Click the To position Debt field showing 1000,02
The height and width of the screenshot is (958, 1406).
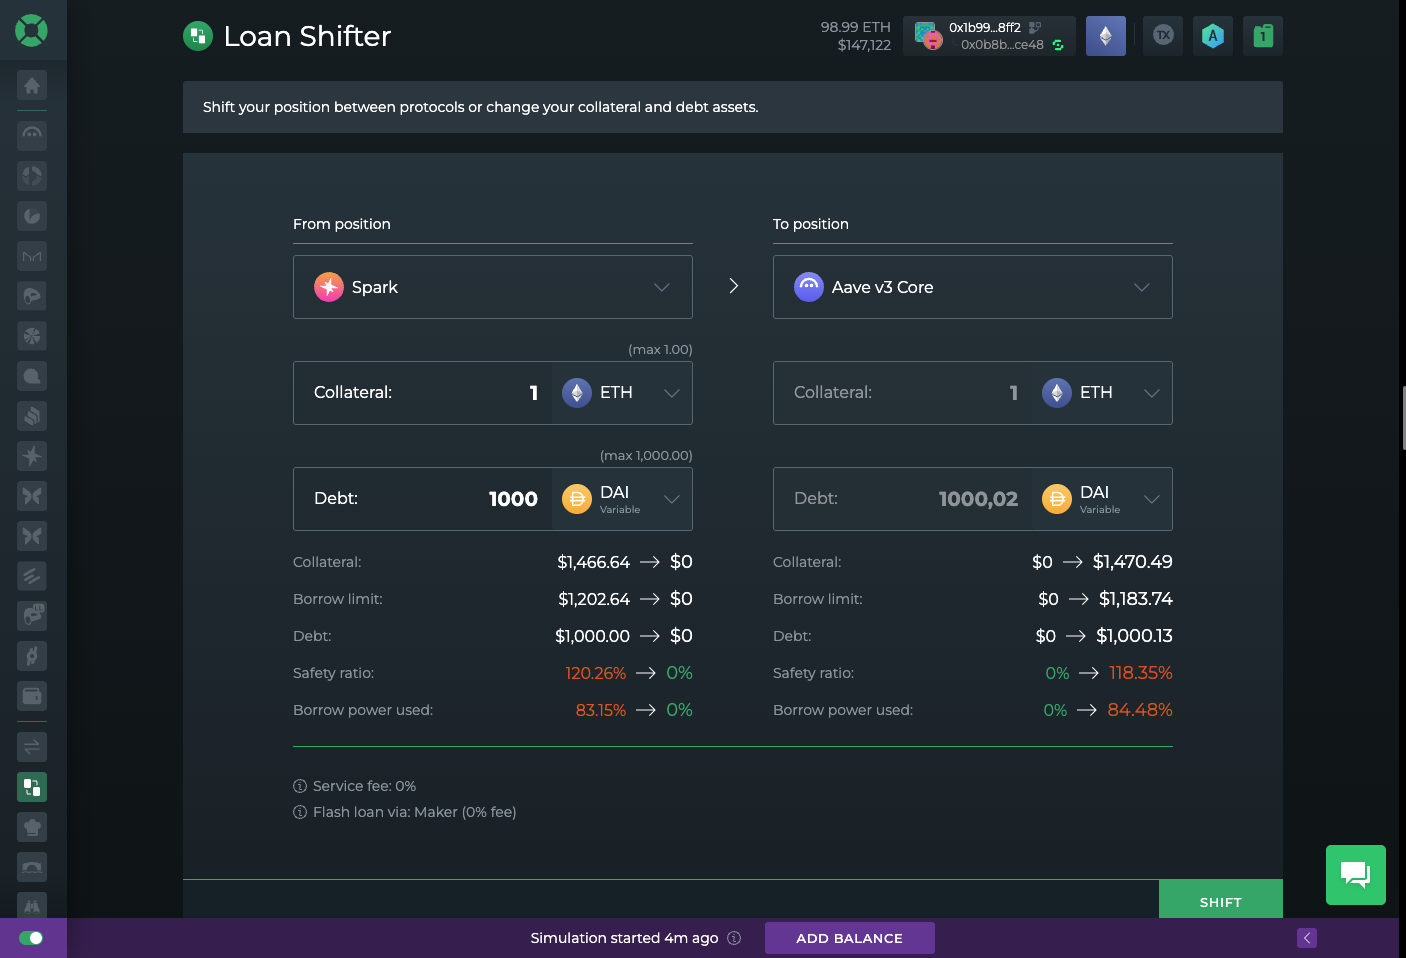(903, 499)
